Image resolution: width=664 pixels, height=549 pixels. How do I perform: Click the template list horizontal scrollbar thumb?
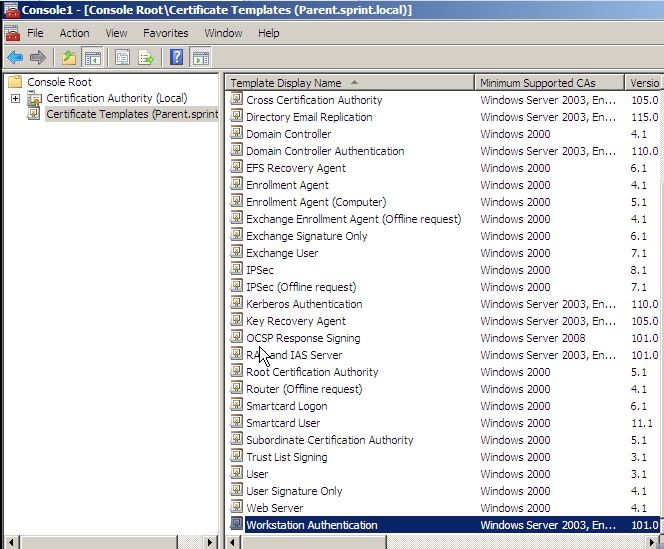coord(313,542)
